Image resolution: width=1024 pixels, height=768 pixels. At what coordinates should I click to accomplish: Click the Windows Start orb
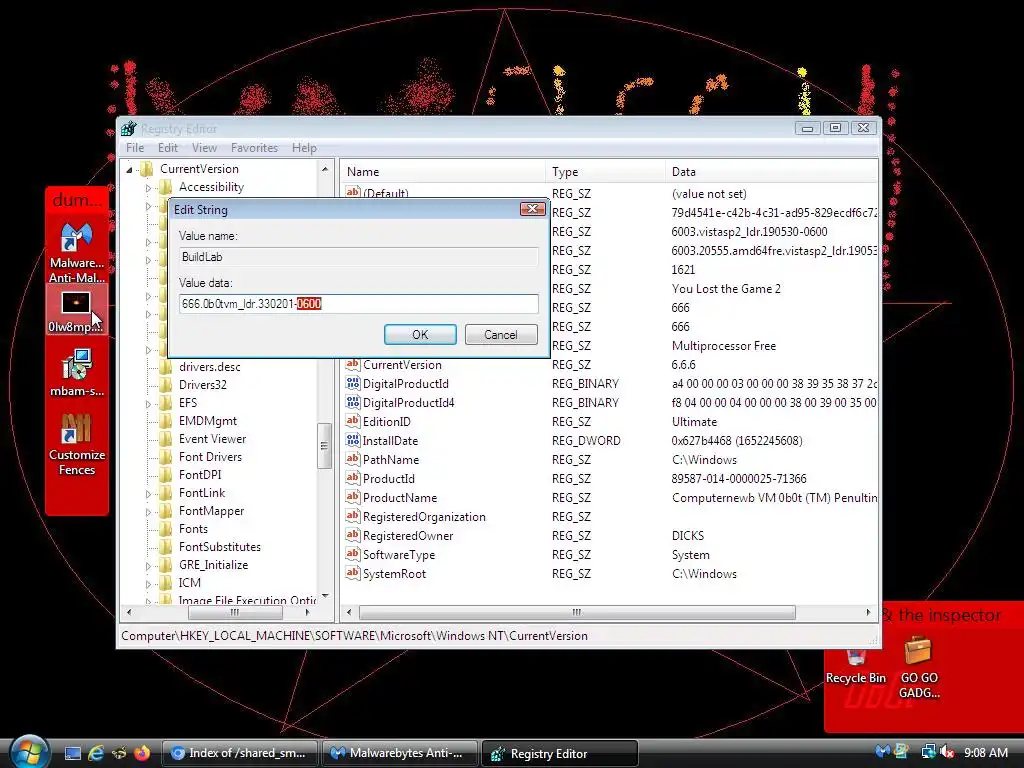point(28,752)
